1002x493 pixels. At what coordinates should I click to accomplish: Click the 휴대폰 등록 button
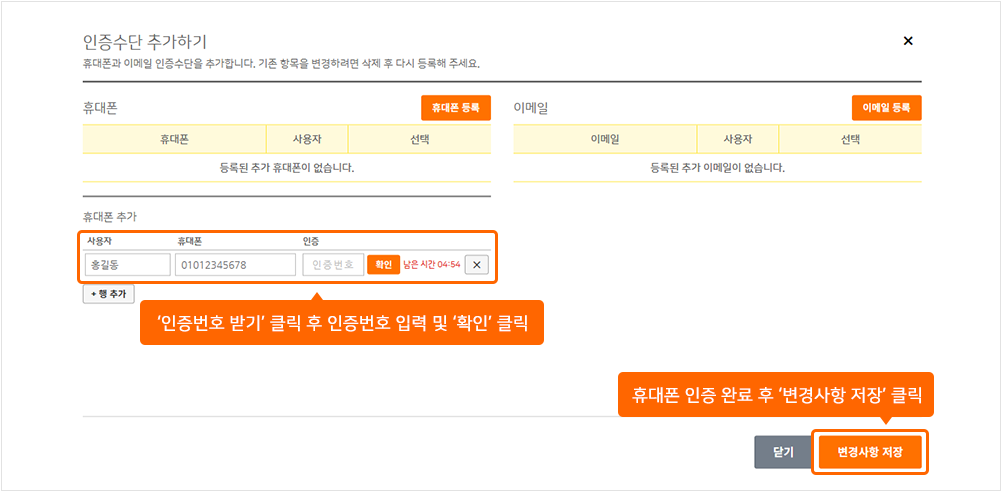(x=456, y=108)
